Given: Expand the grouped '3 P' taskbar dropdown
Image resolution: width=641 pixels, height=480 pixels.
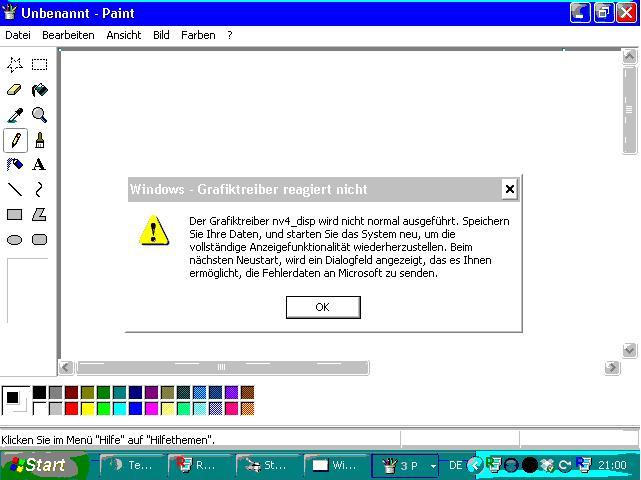Looking at the screenshot, I should [433, 466].
